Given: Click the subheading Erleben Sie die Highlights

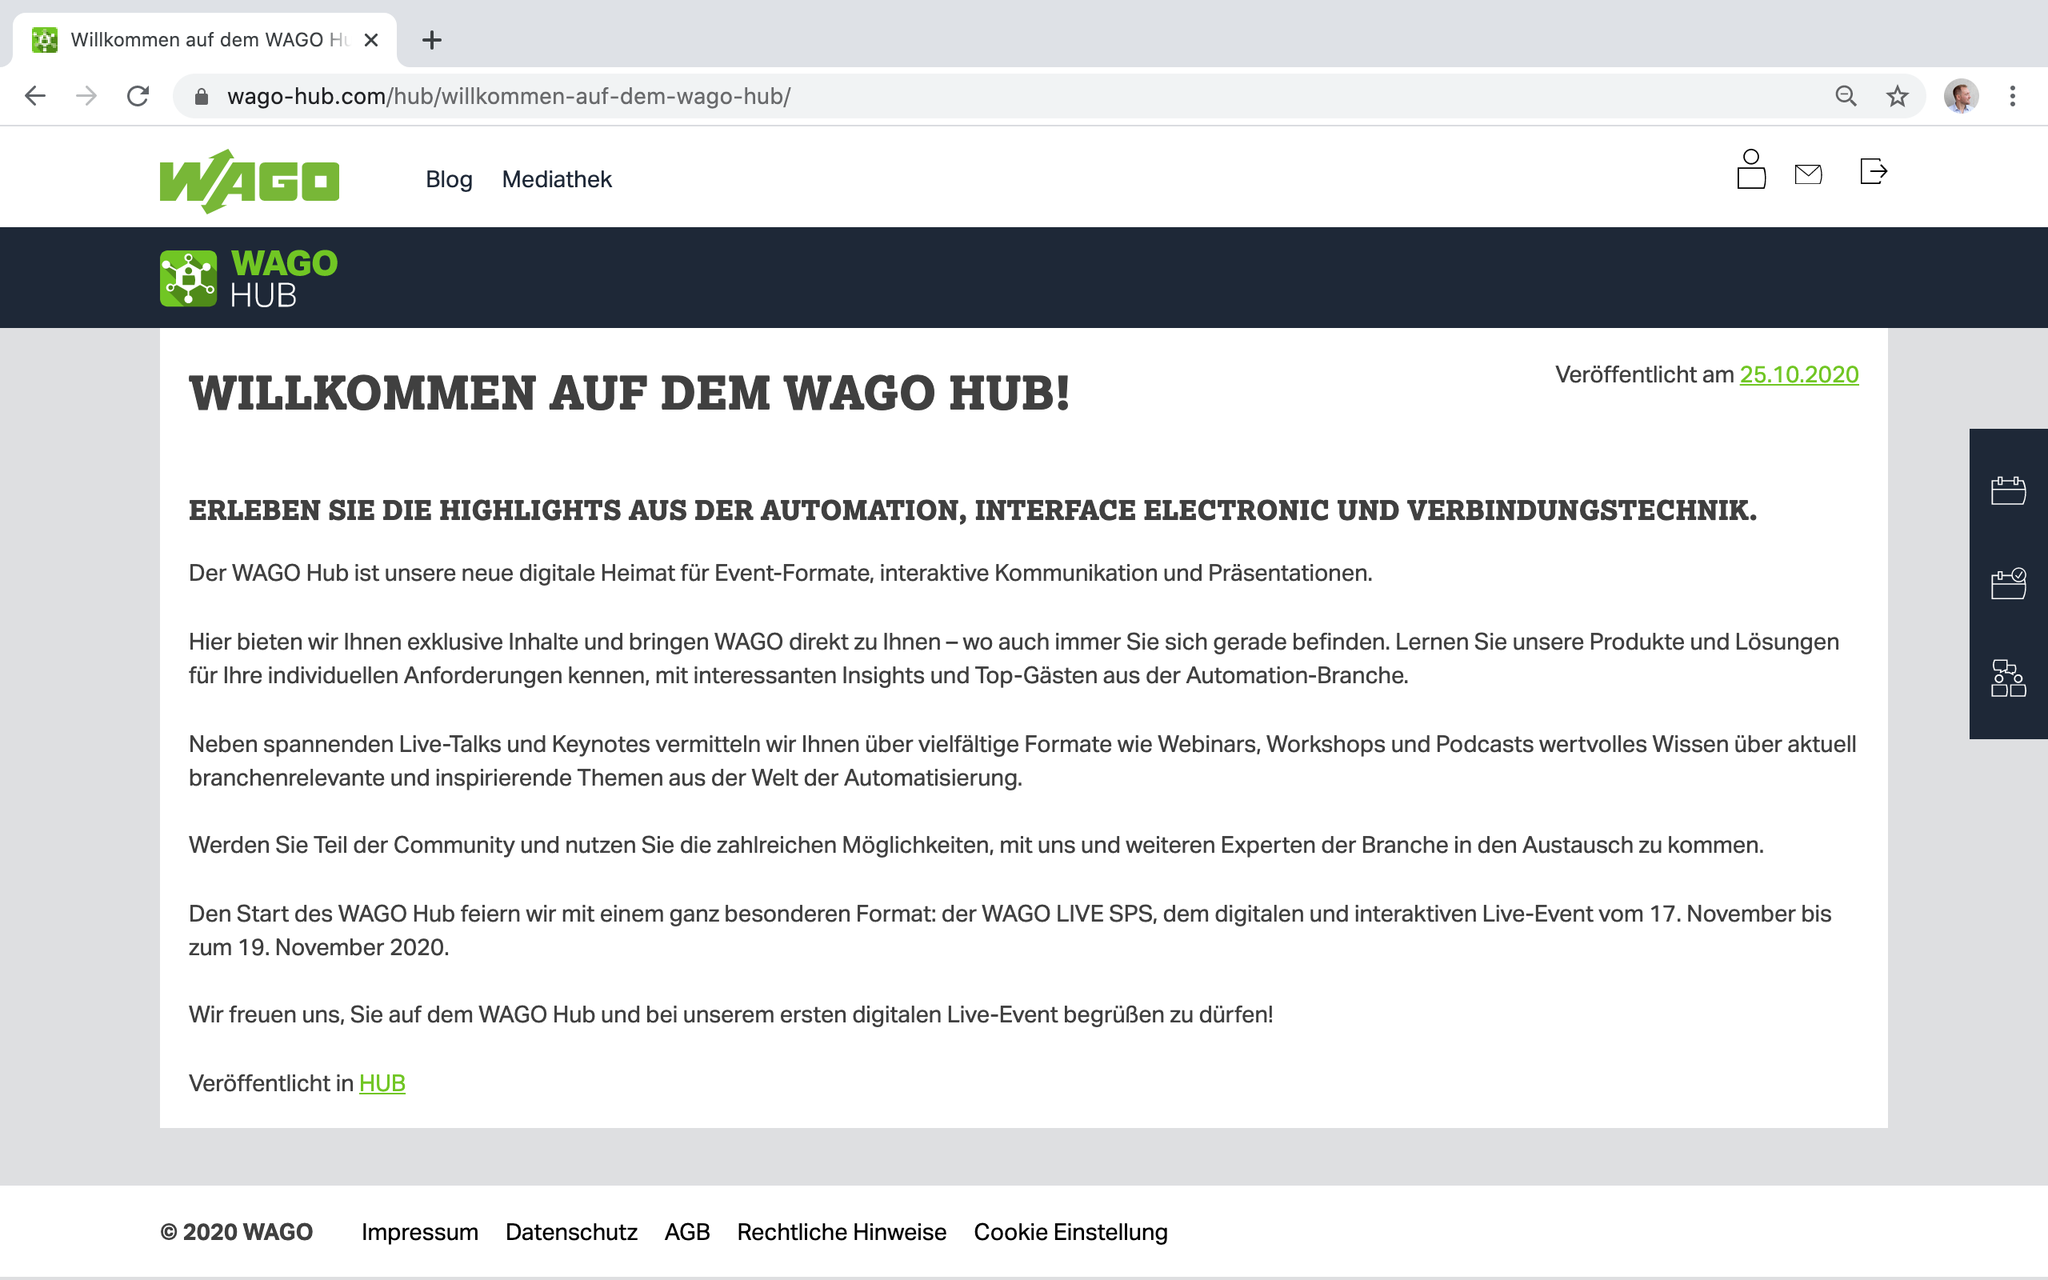Looking at the screenshot, I should pyautogui.click(x=972, y=510).
